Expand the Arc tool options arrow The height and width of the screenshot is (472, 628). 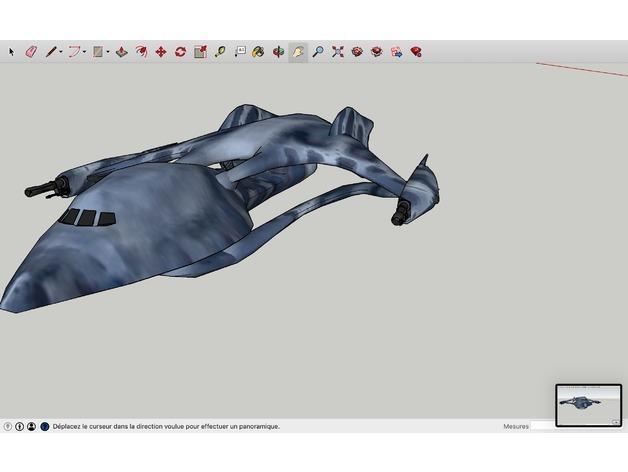85,51
